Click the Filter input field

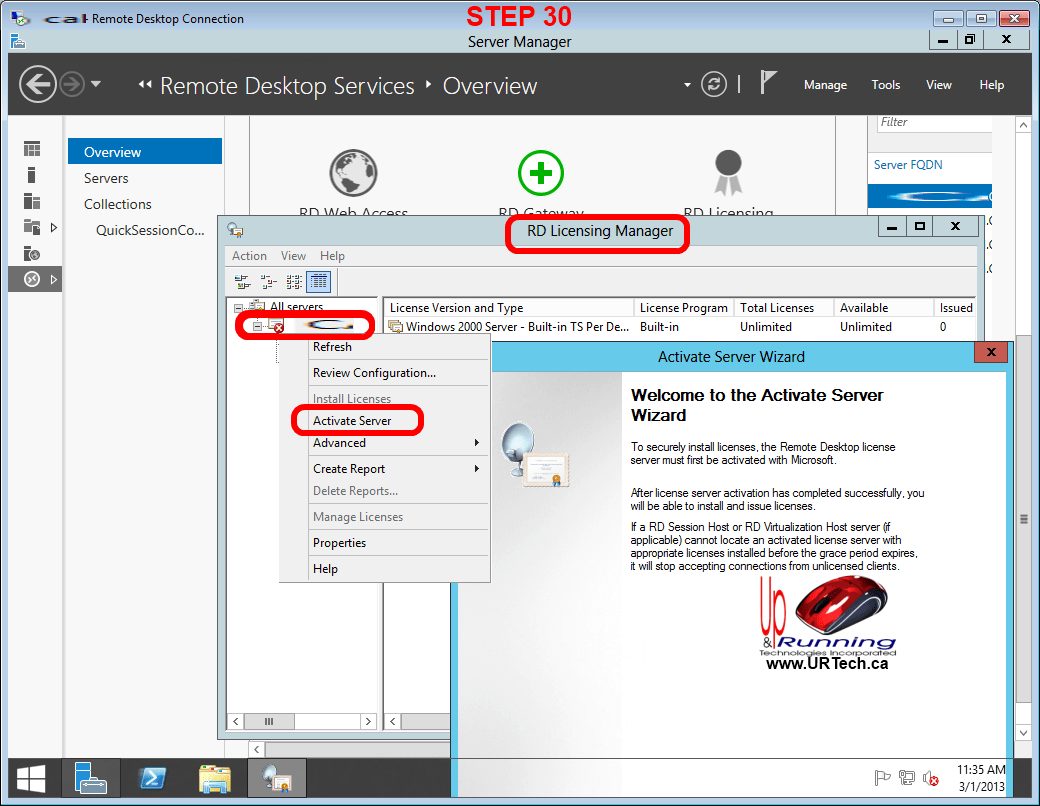coord(933,122)
